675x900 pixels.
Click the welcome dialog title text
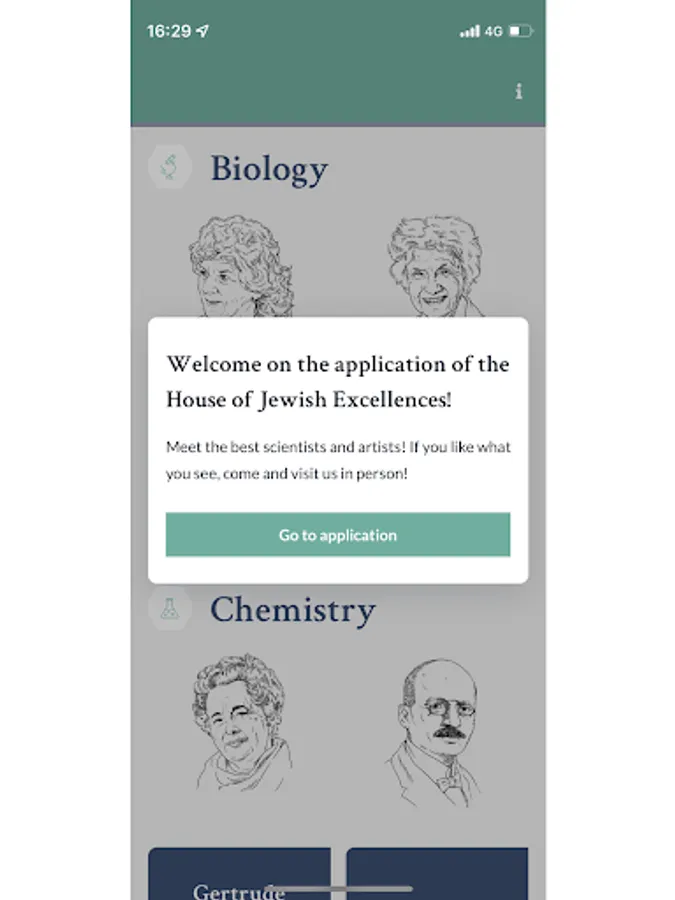(x=338, y=381)
